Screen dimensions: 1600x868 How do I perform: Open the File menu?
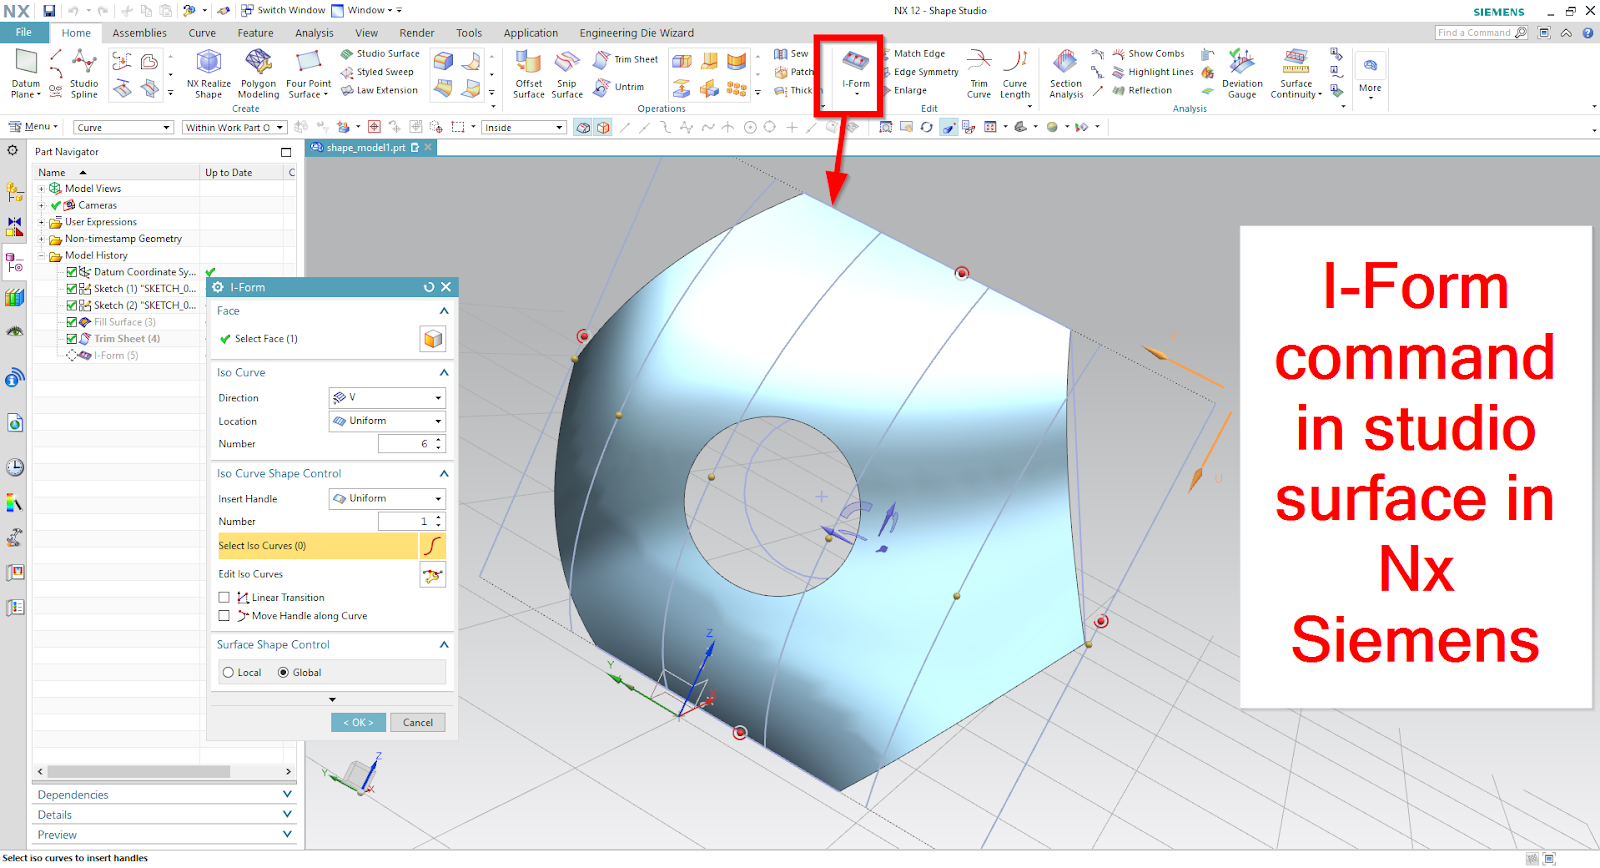(24, 33)
